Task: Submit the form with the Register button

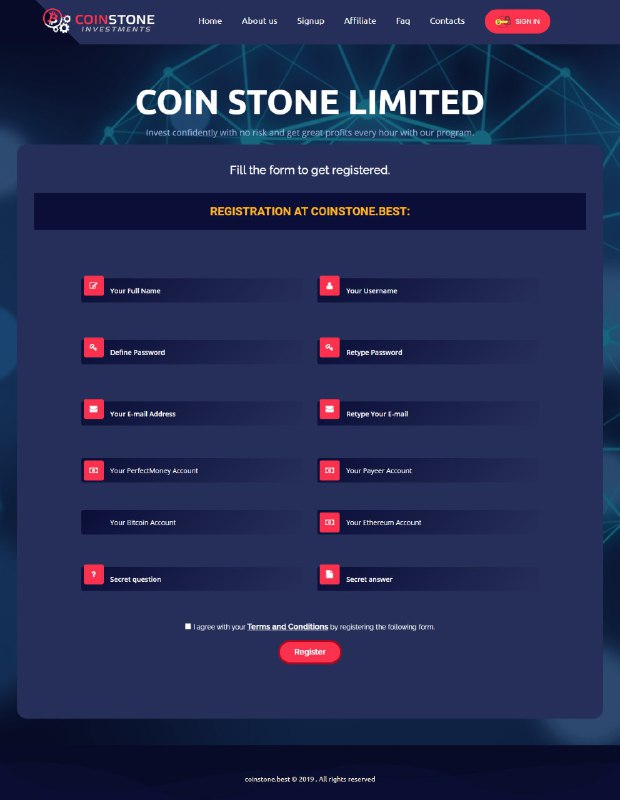Action: (310, 652)
